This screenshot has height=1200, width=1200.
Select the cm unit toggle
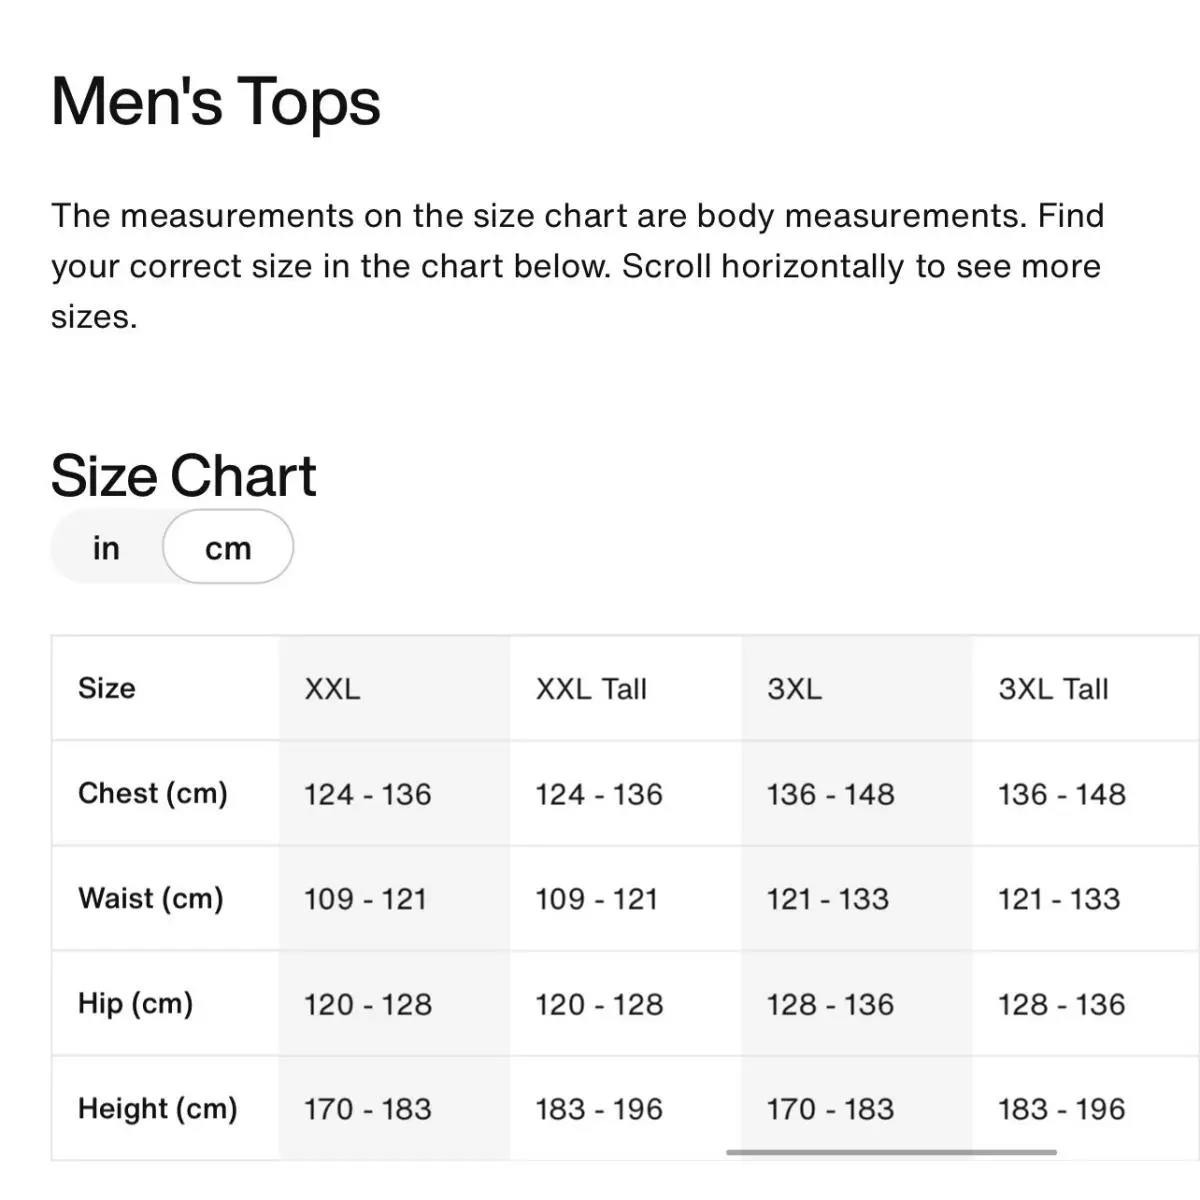pyautogui.click(x=228, y=547)
